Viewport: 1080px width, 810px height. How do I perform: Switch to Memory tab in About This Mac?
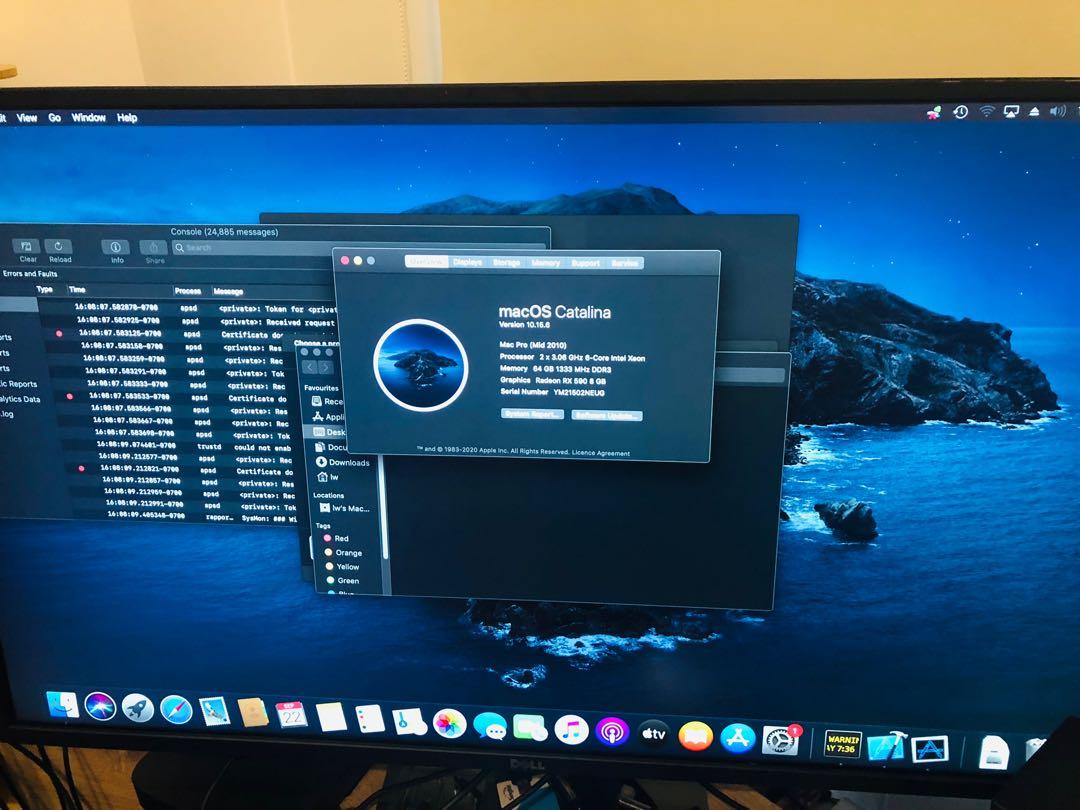546,262
